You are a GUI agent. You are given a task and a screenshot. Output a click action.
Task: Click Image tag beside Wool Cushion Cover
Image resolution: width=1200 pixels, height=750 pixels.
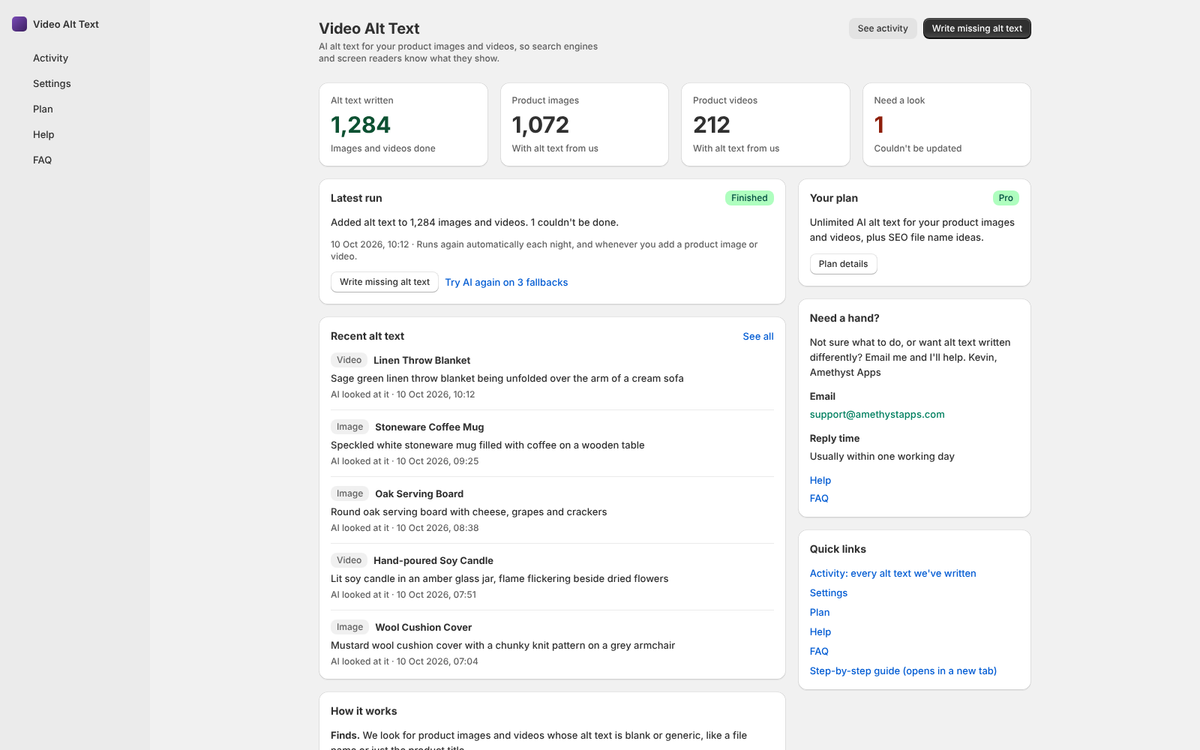click(x=350, y=628)
